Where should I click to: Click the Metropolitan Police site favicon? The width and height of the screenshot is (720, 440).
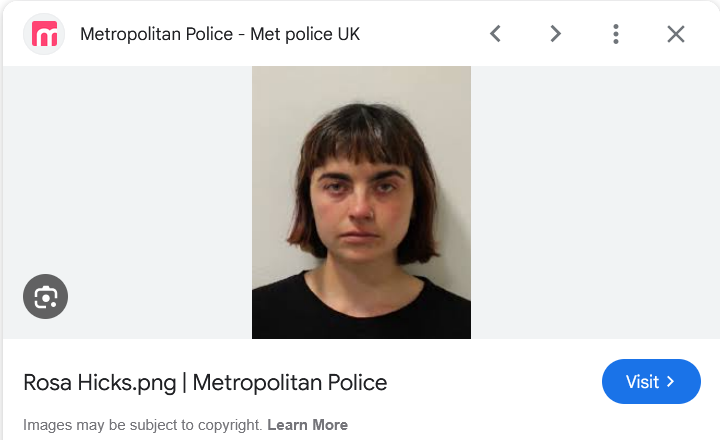click(x=45, y=34)
